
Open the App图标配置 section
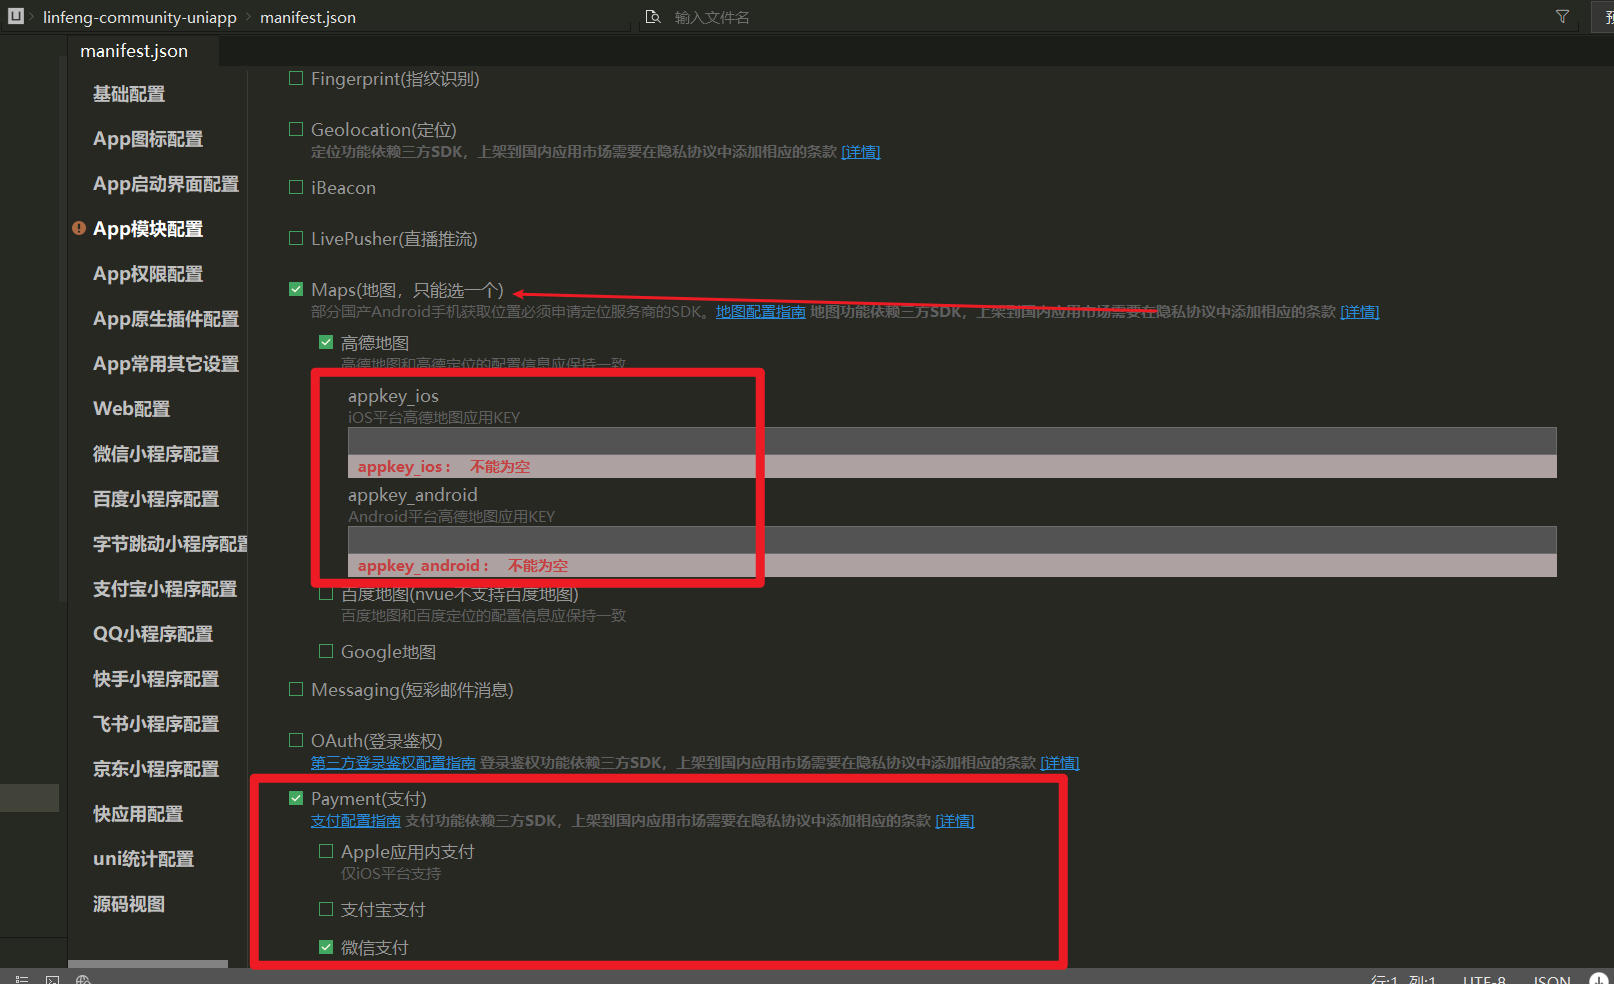point(148,139)
